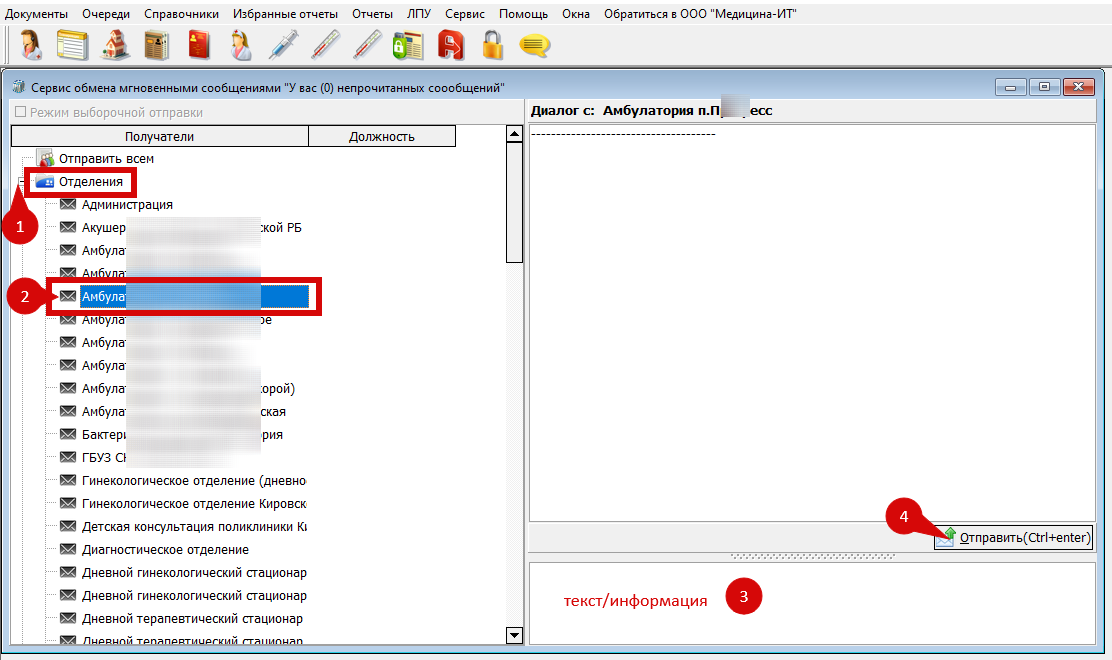Click the thermometer icon beside the green lock icon
Viewport: 1112px width, 660px height.
367,45
